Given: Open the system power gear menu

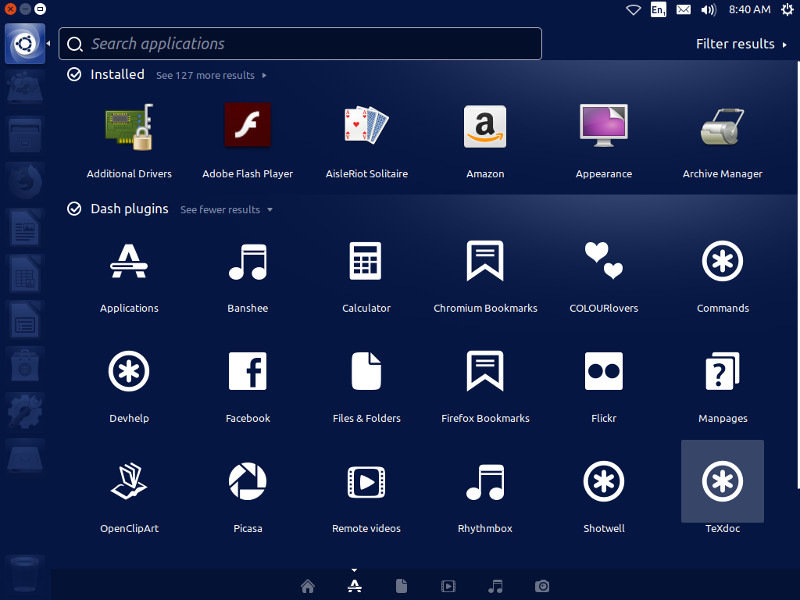Looking at the screenshot, I should click(x=787, y=9).
